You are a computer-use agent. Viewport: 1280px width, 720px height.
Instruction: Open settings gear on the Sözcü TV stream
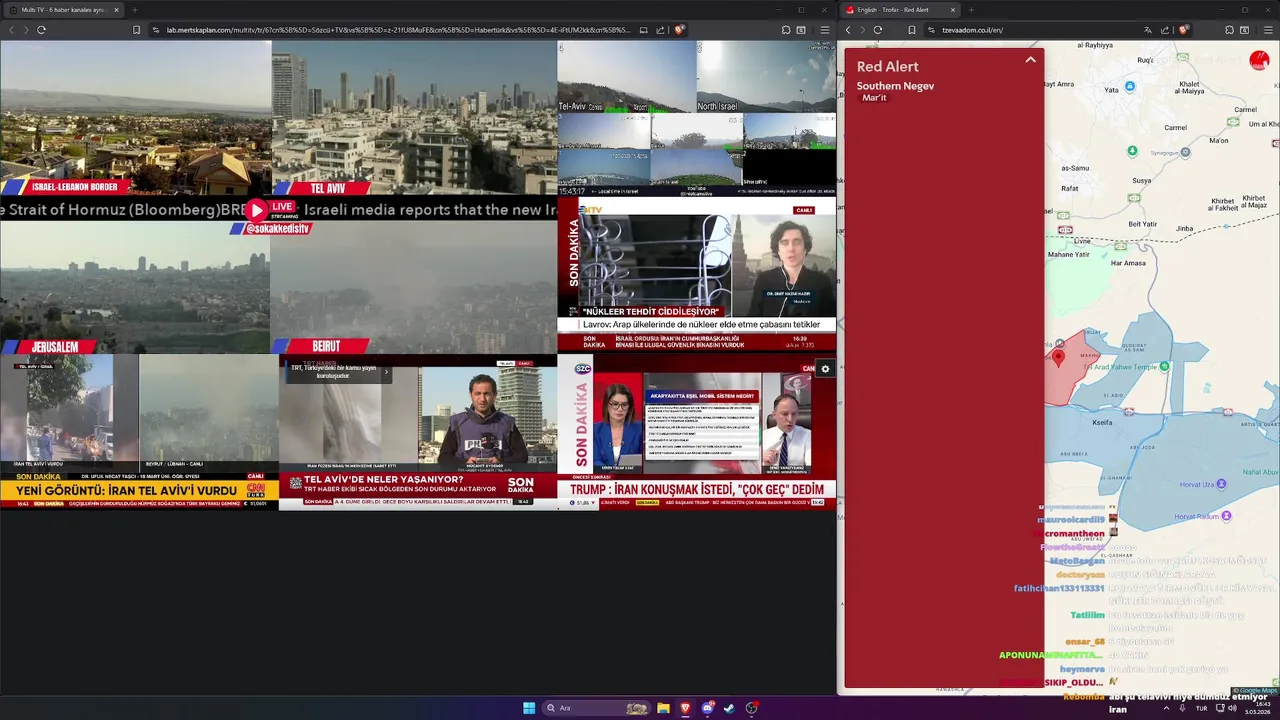[825, 369]
